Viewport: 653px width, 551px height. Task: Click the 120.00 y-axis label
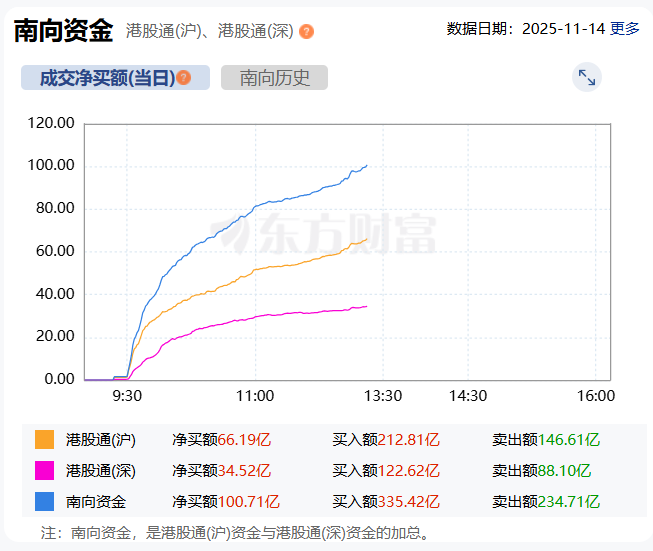tap(51, 123)
